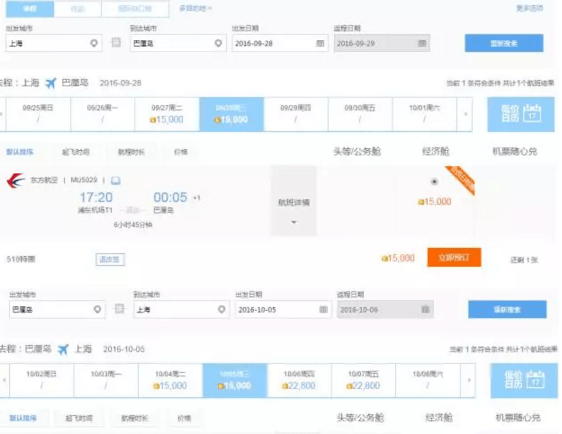Click next-dates arrow after 10/01 周六
Viewport: 562px width, 434px height.
coord(466,114)
